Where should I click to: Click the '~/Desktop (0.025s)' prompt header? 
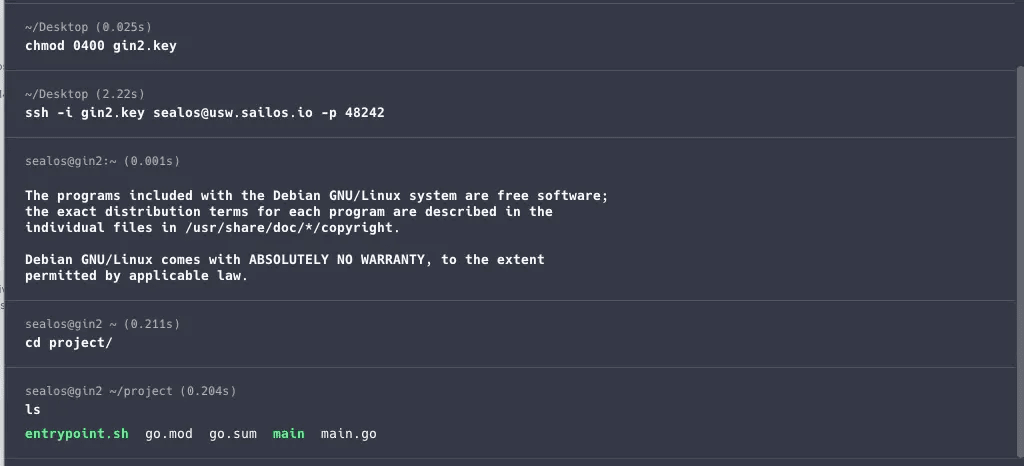[x=88, y=27]
